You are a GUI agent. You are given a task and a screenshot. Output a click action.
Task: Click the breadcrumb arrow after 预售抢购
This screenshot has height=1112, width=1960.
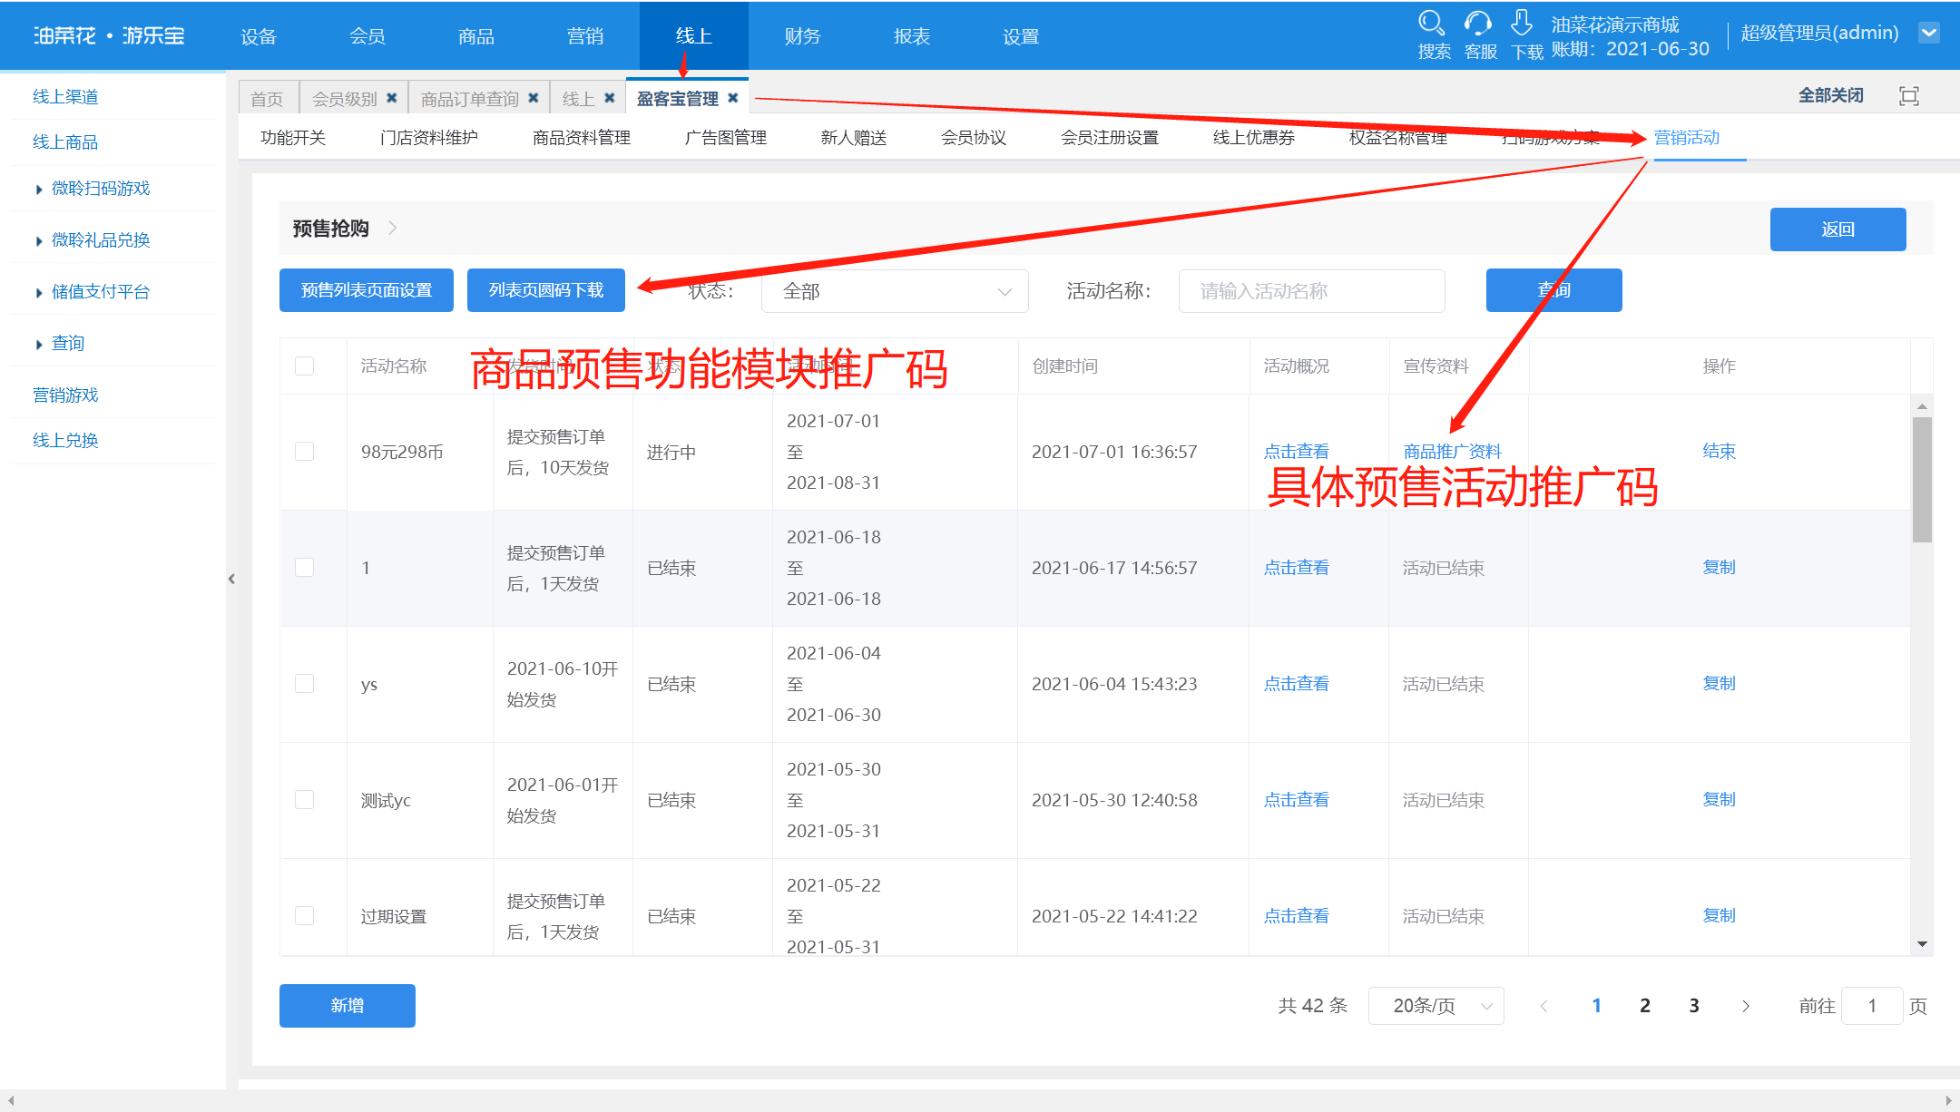point(393,228)
